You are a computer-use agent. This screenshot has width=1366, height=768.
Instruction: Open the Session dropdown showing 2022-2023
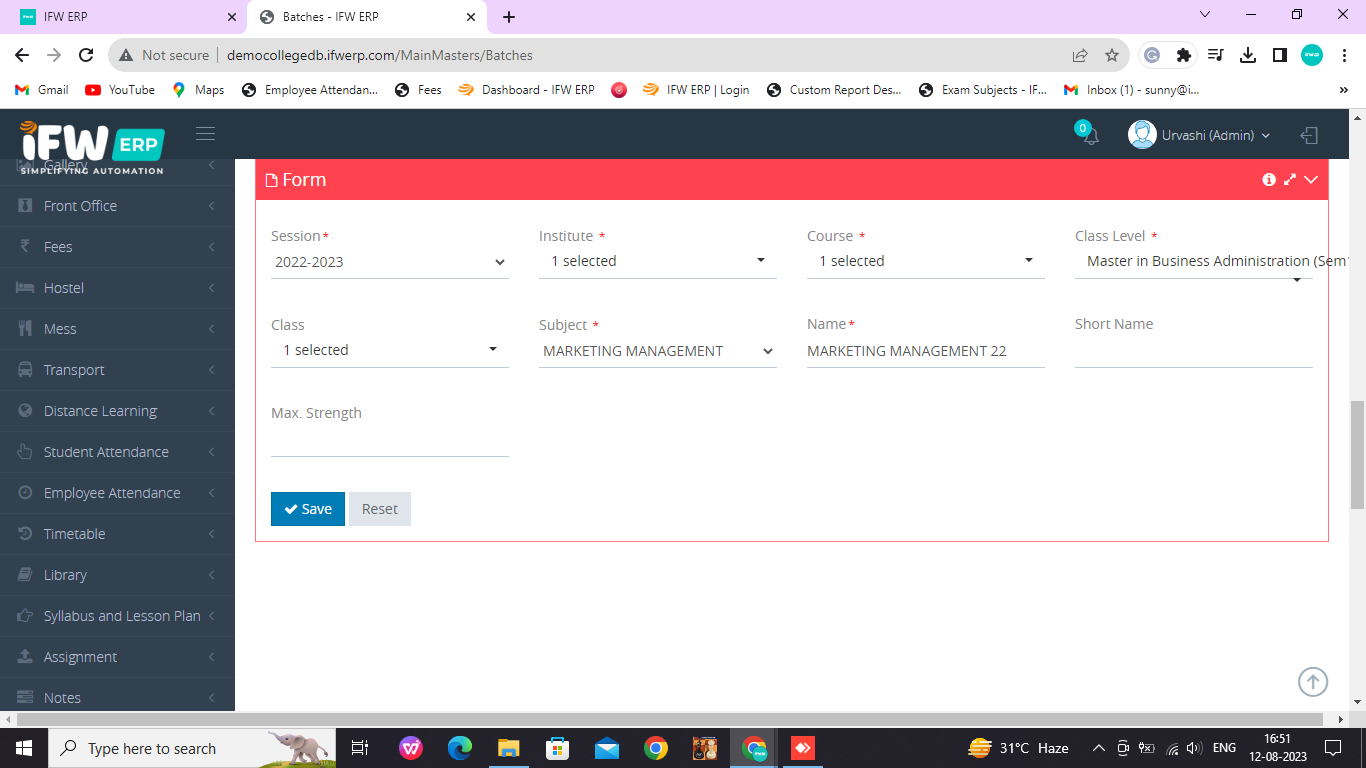coord(390,262)
